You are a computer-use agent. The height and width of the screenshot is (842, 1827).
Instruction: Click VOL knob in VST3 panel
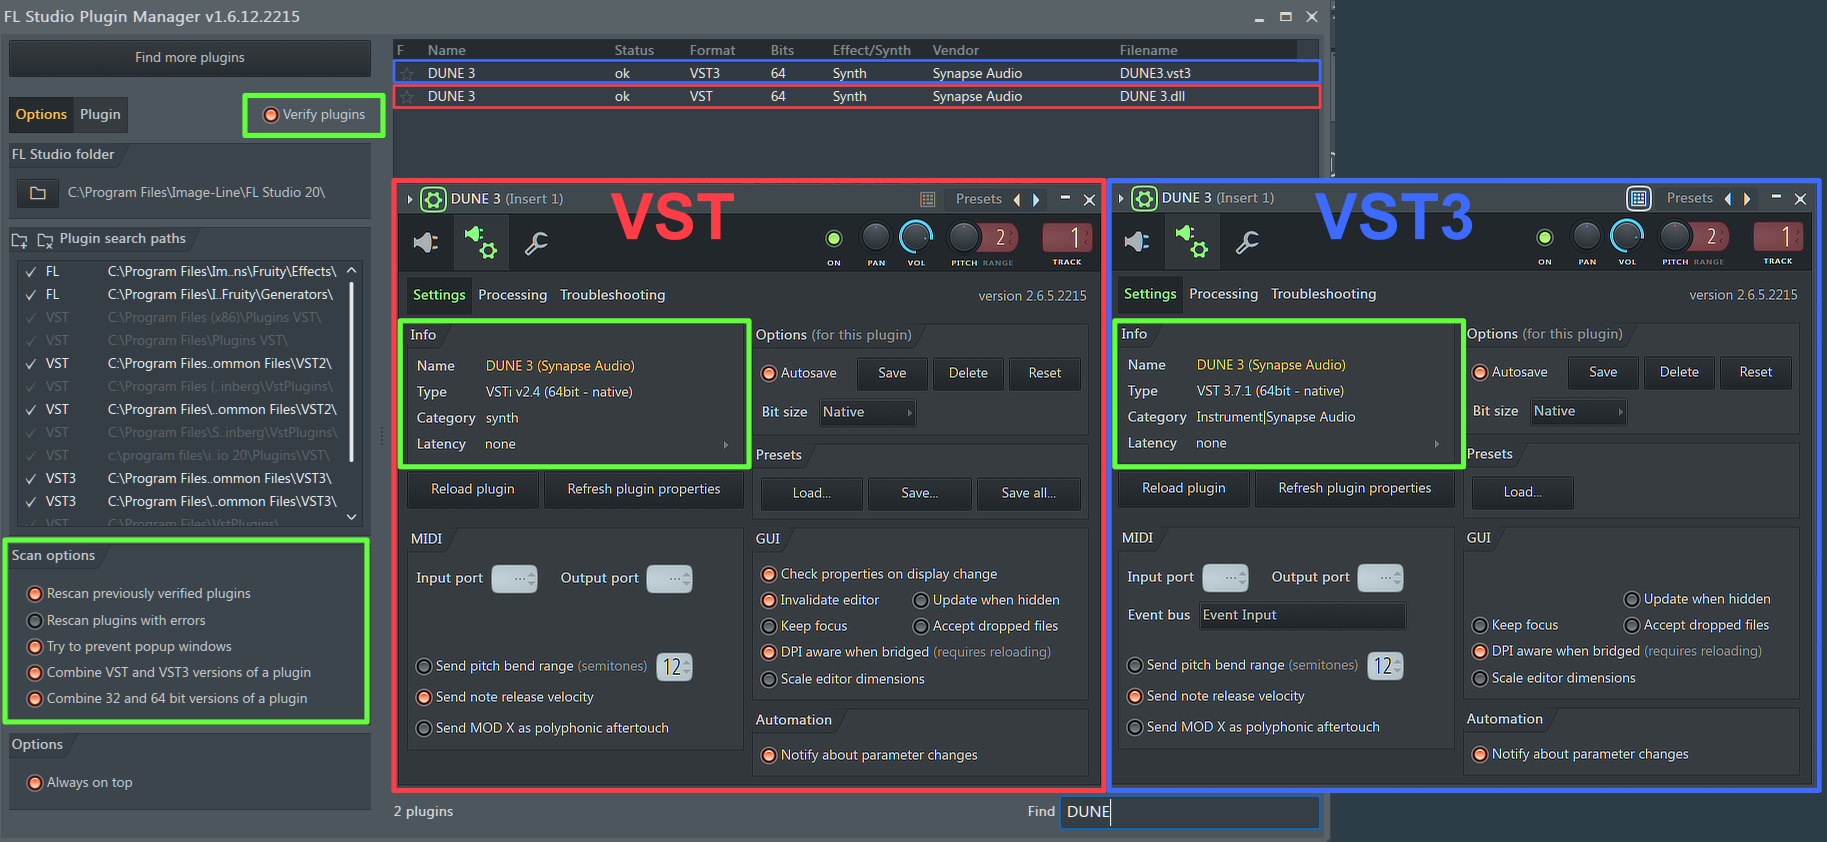1627,236
